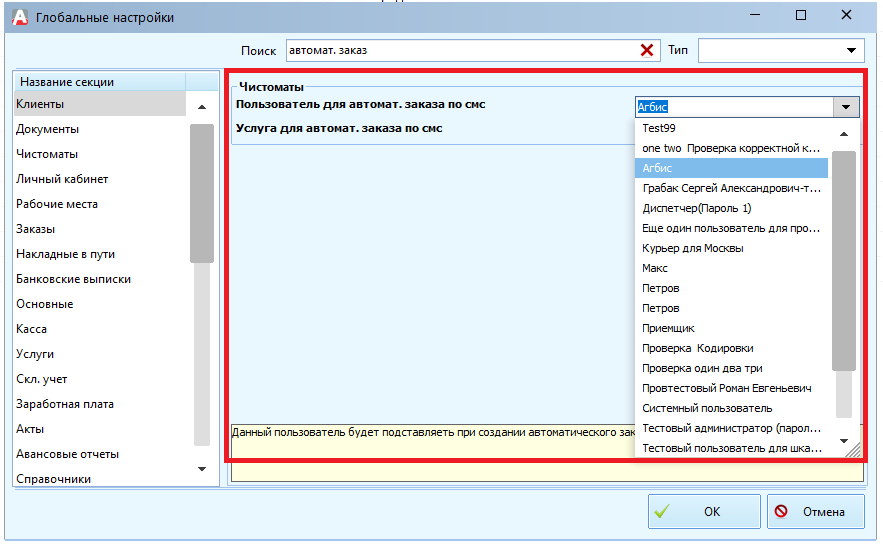The width and height of the screenshot is (883, 550).
Task: Open Рабочие места section
Action: coord(100,204)
